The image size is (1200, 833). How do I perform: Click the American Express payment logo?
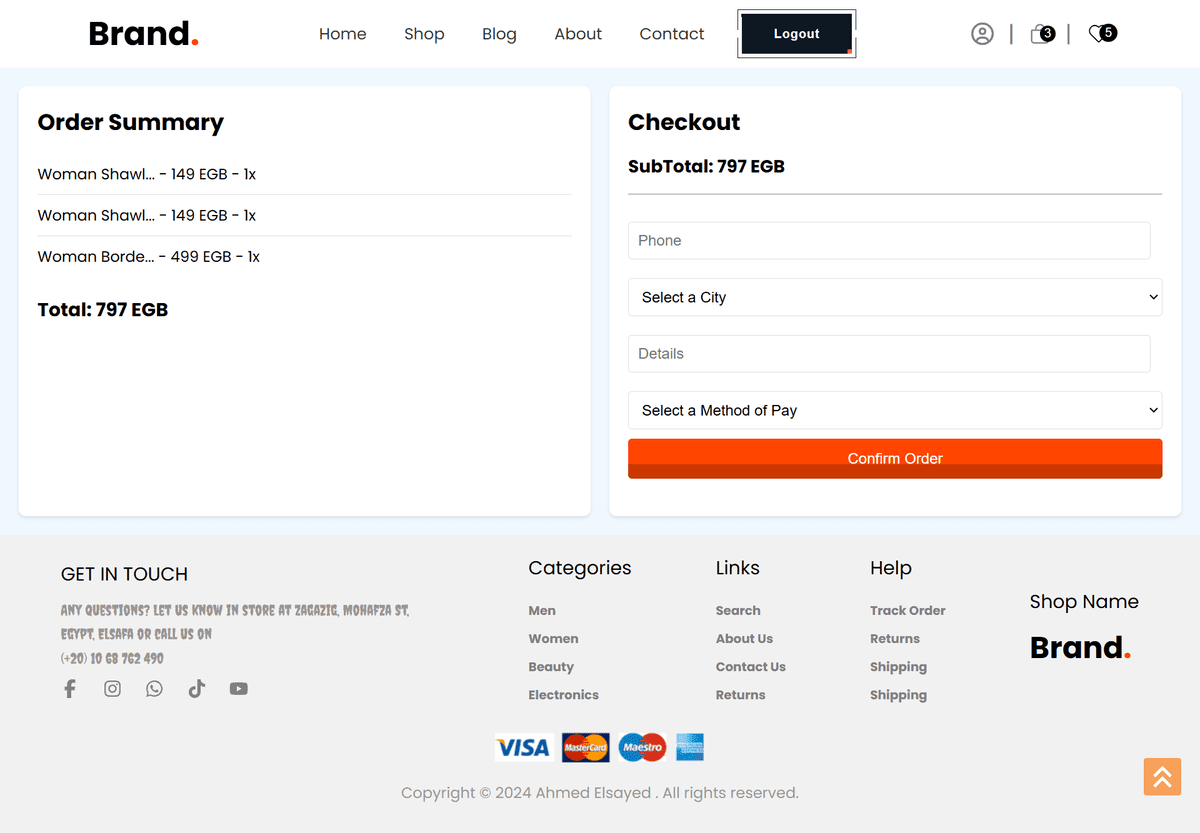[690, 747]
